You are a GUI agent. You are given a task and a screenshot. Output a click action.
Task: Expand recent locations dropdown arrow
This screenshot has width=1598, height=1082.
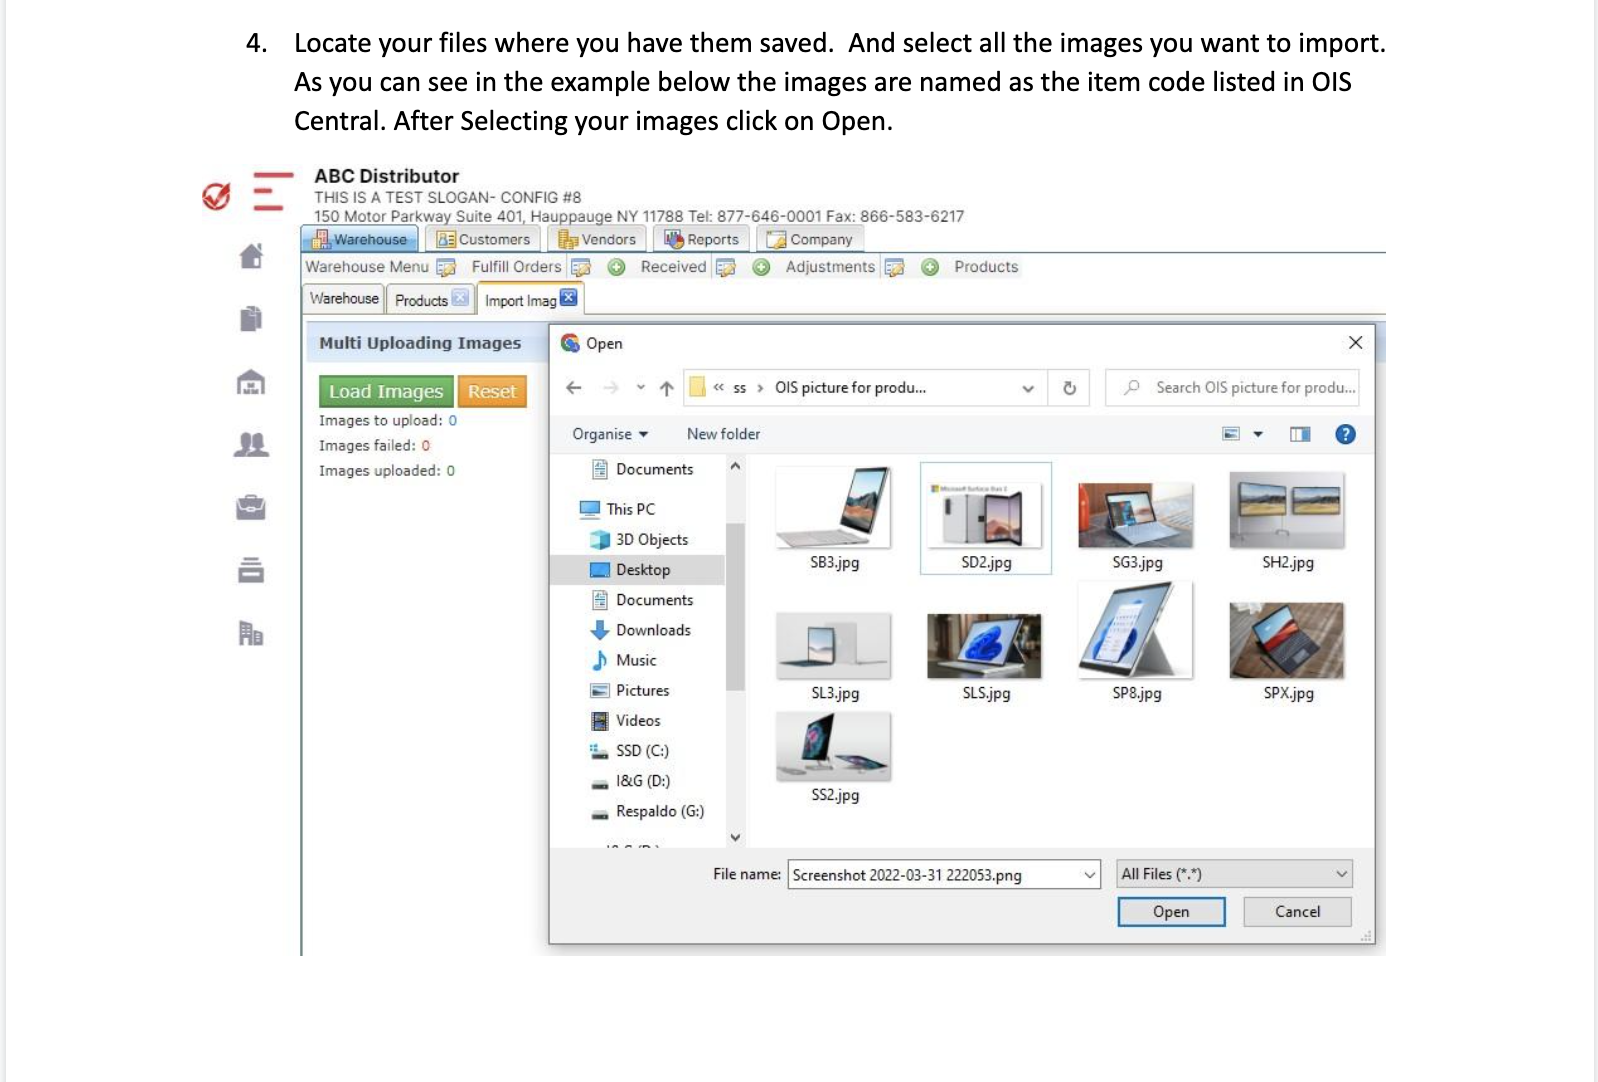(x=640, y=388)
